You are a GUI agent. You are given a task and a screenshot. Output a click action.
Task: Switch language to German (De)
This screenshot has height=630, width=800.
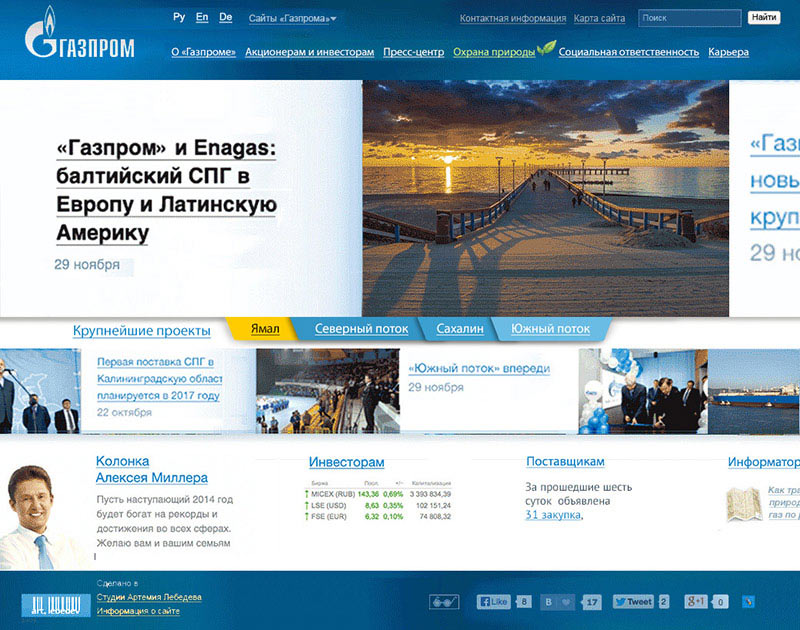point(226,17)
